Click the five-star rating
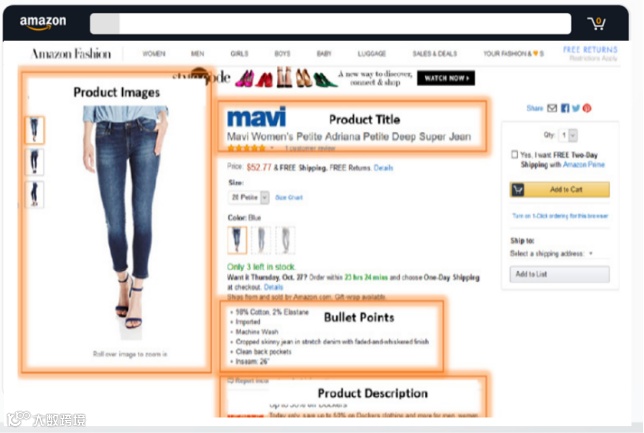This screenshot has width=644, height=433. coord(246,148)
